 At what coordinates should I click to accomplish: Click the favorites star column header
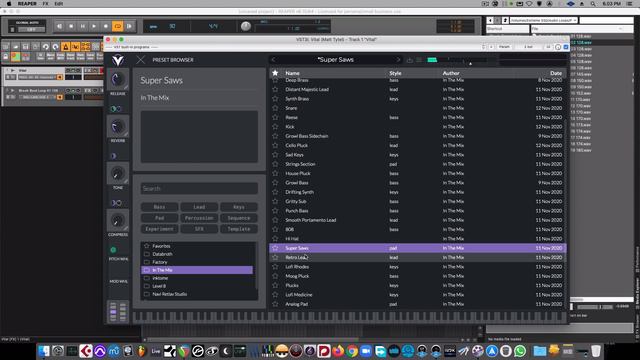275,73
